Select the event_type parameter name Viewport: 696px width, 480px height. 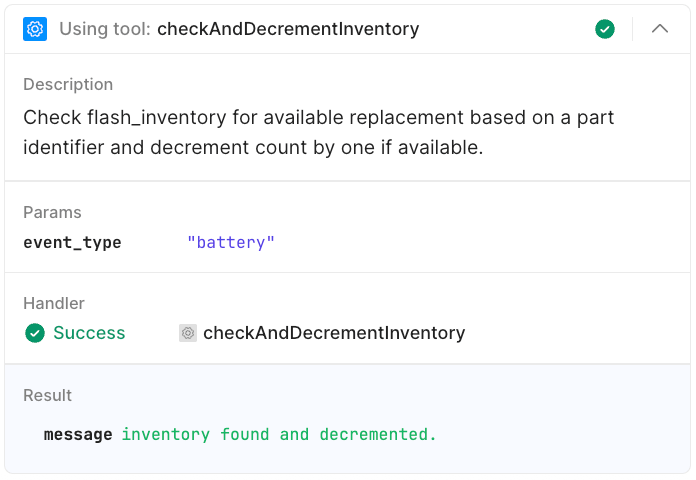coord(72,243)
